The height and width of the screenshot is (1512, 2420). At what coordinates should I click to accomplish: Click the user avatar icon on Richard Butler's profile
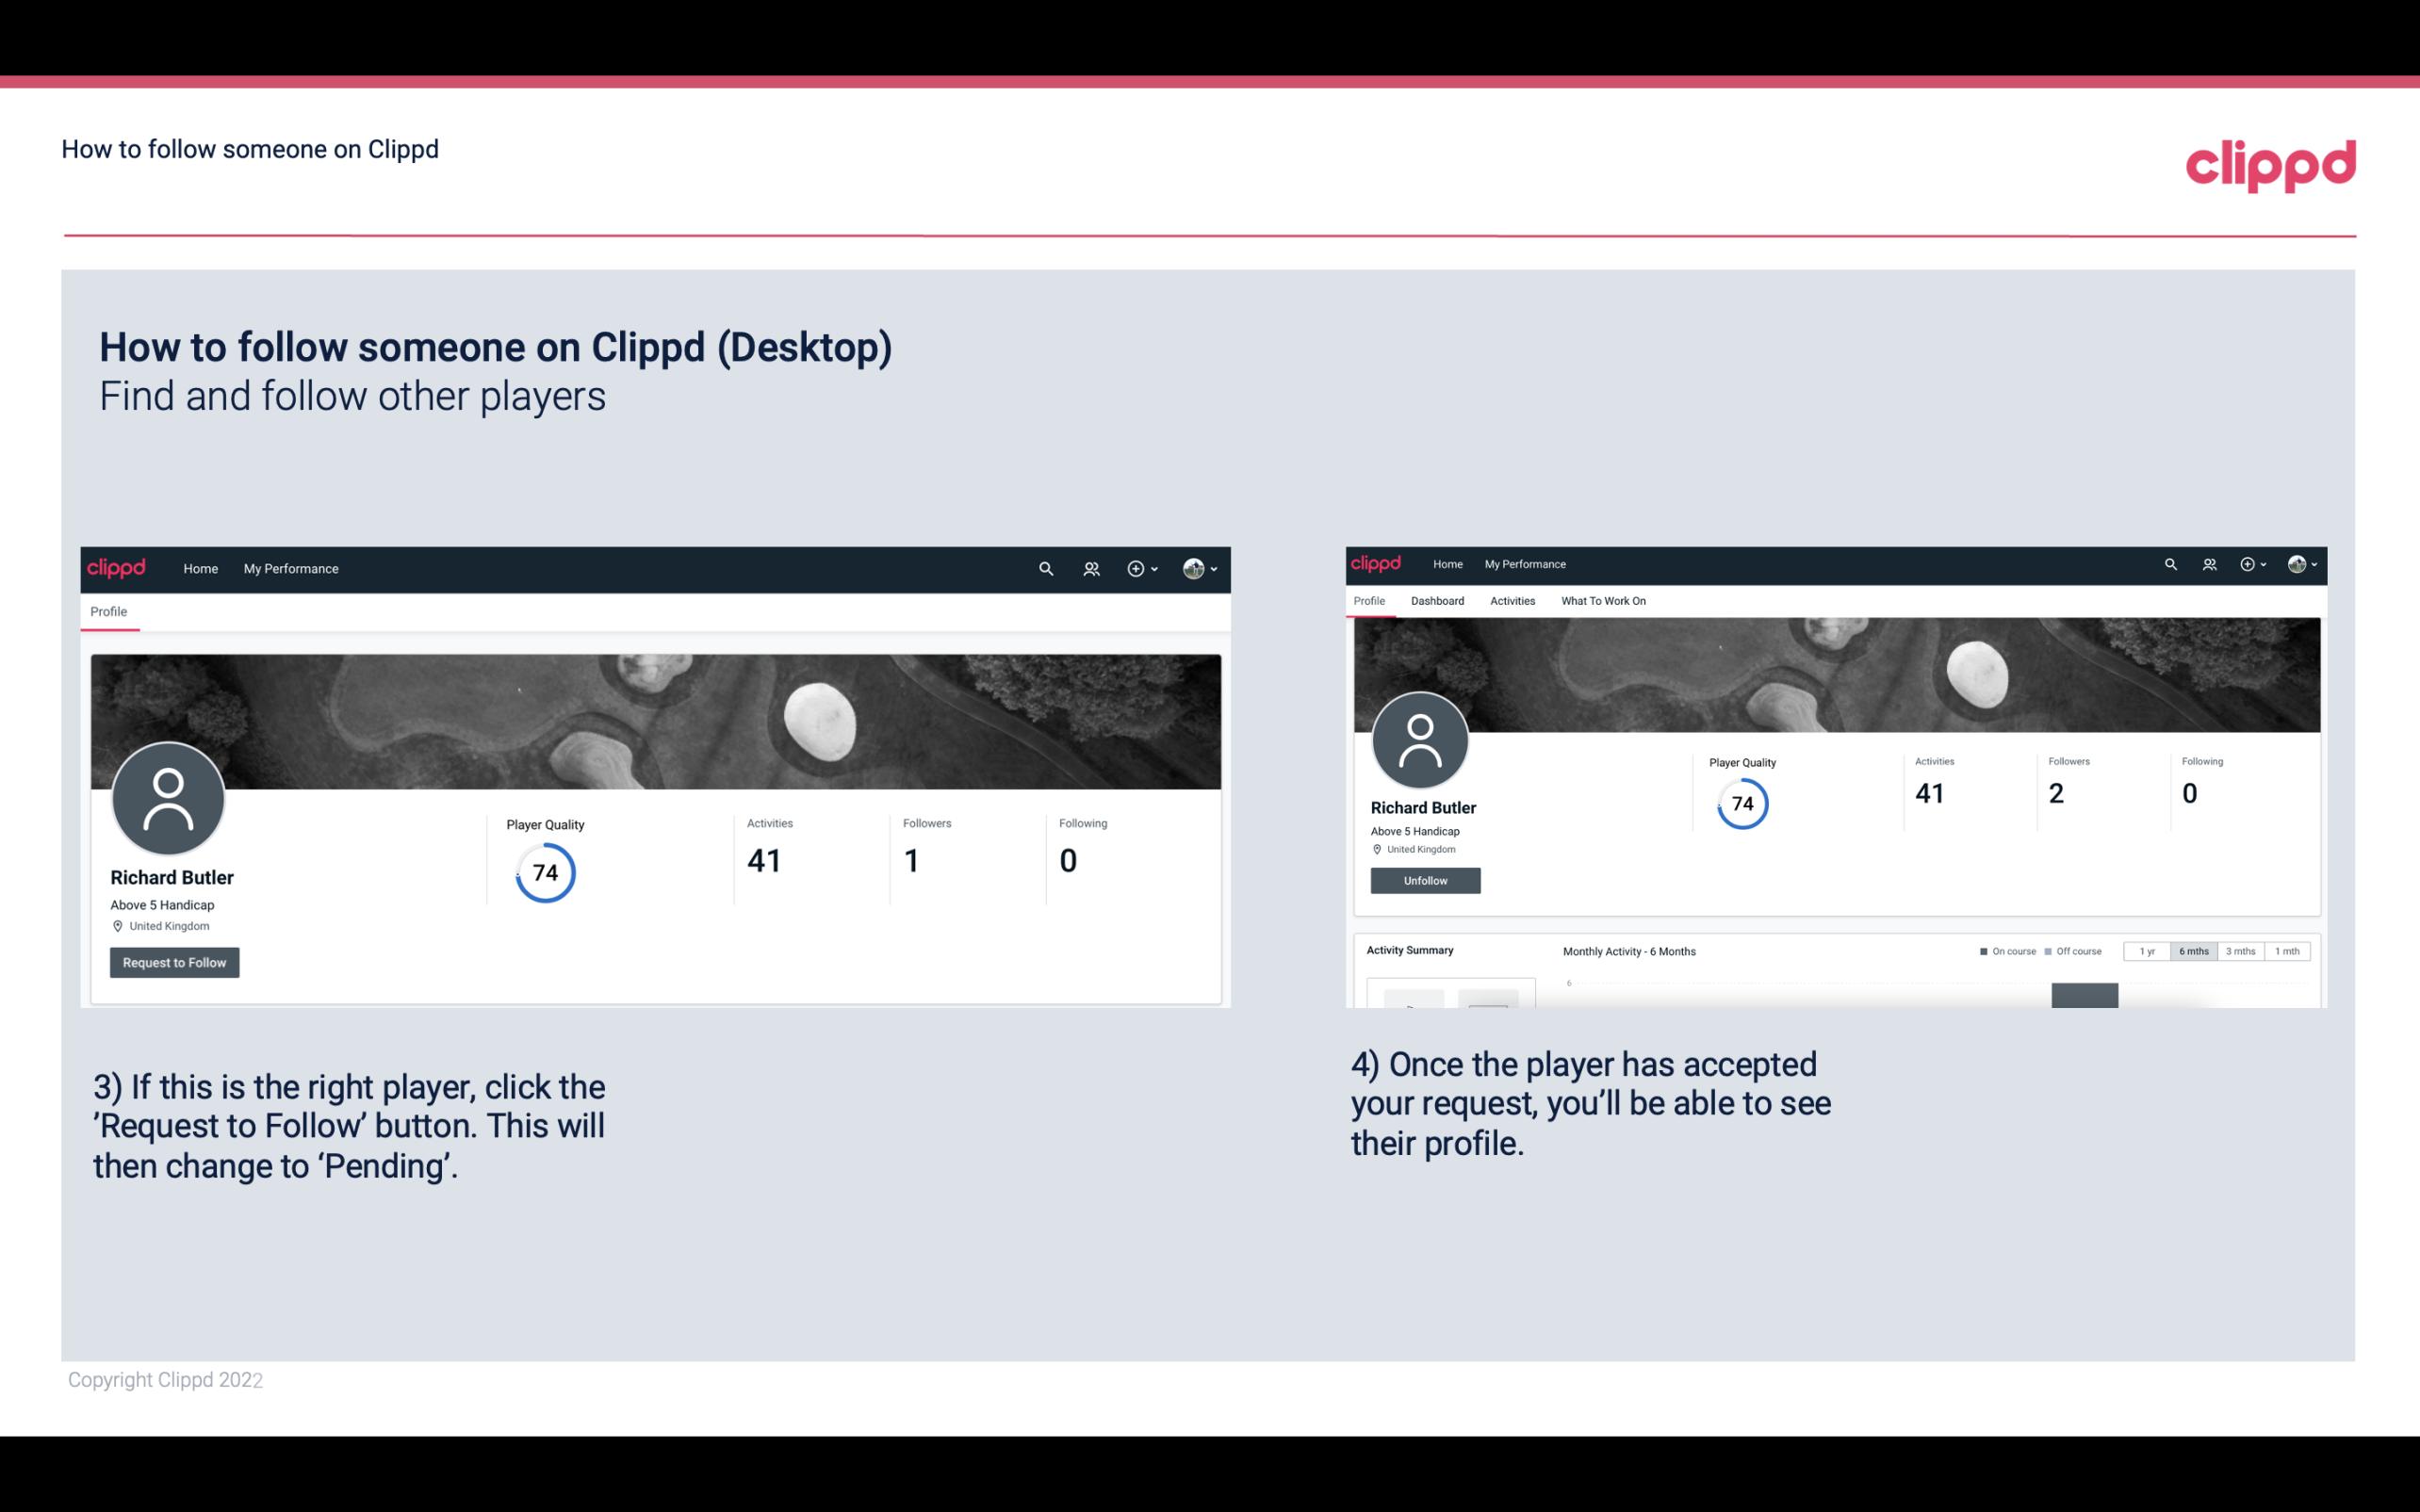click(x=169, y=800)
